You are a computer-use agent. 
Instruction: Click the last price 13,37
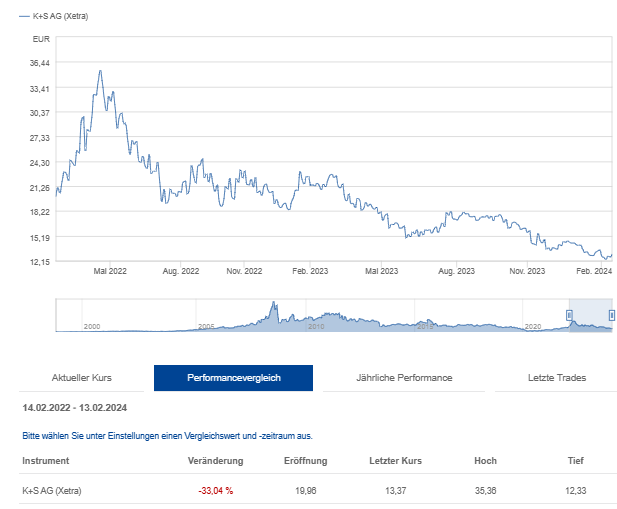point(395,491)
